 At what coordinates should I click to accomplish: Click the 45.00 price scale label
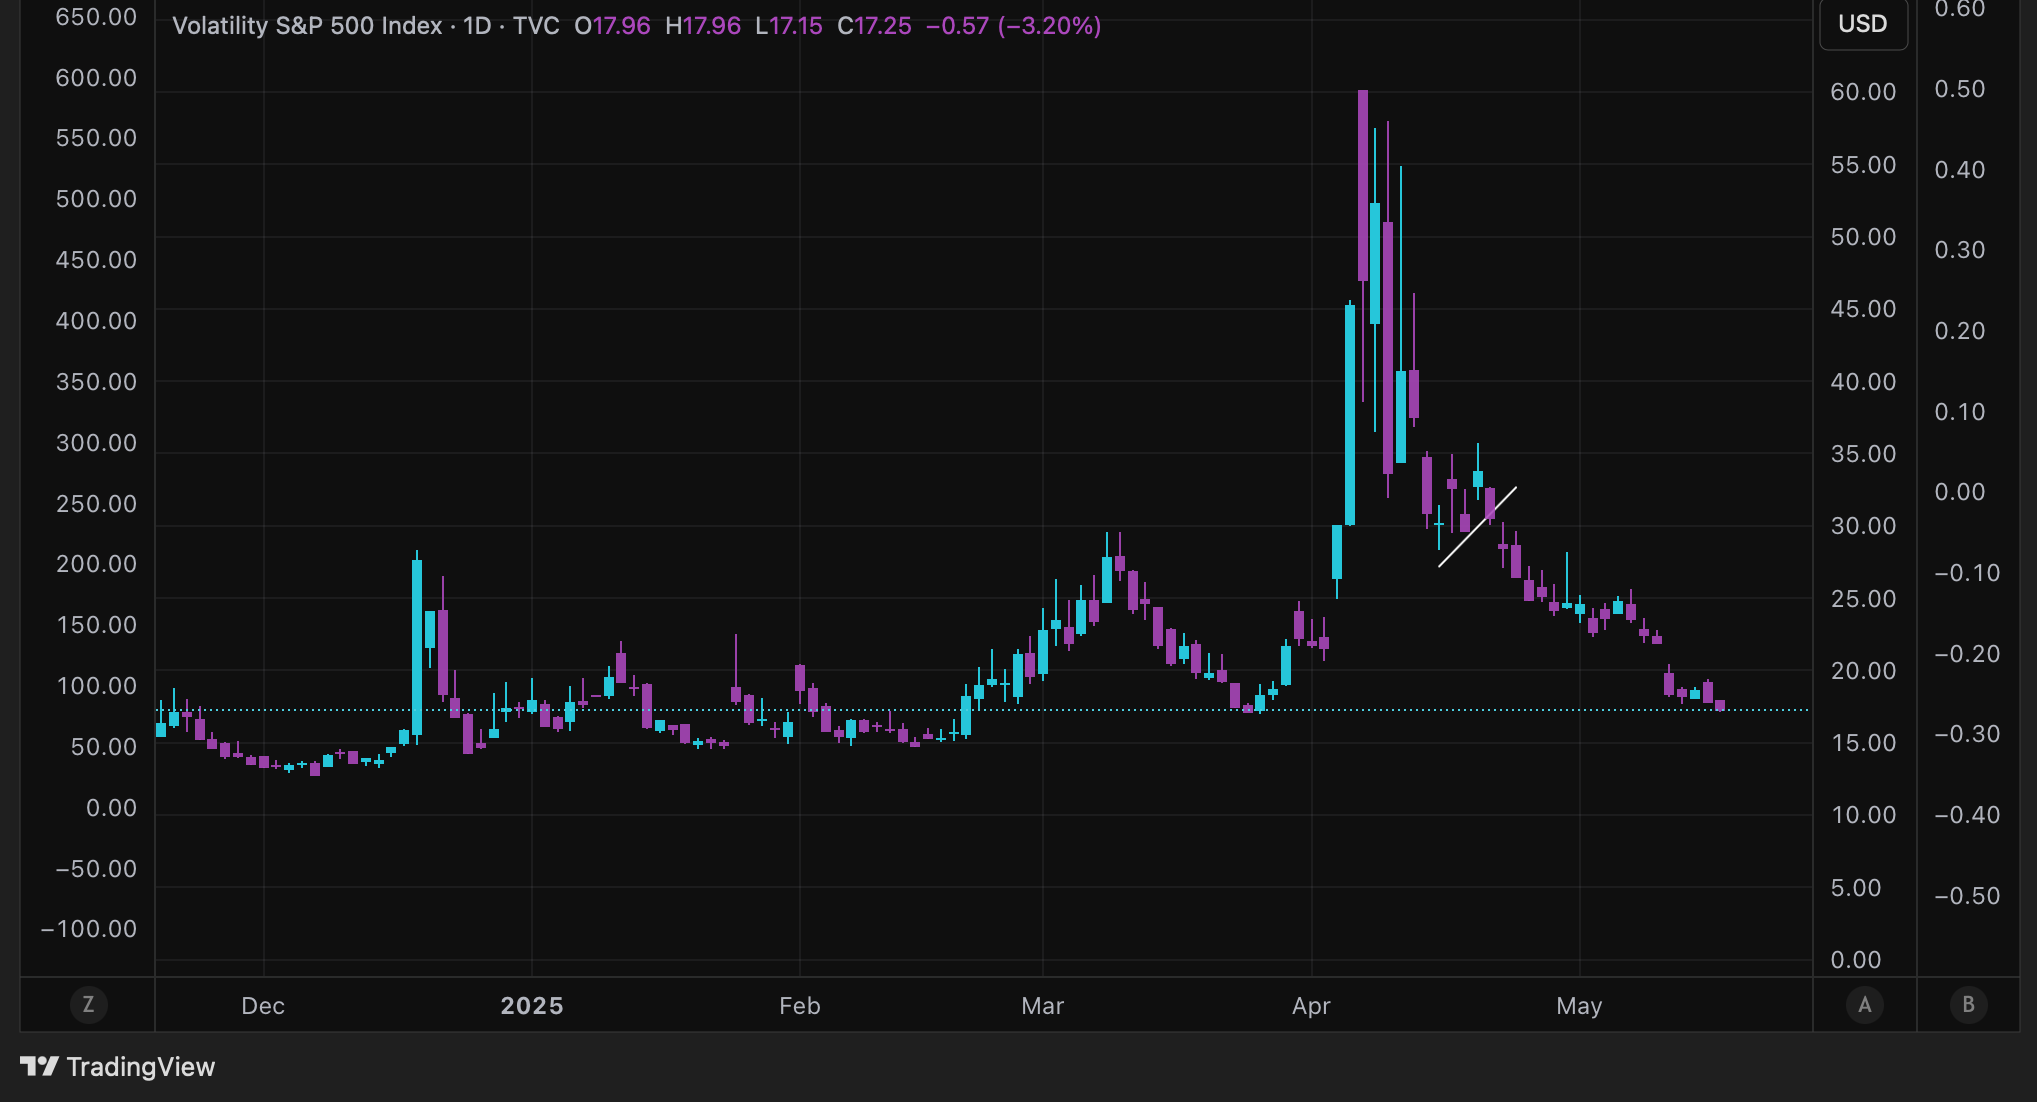1863,309
